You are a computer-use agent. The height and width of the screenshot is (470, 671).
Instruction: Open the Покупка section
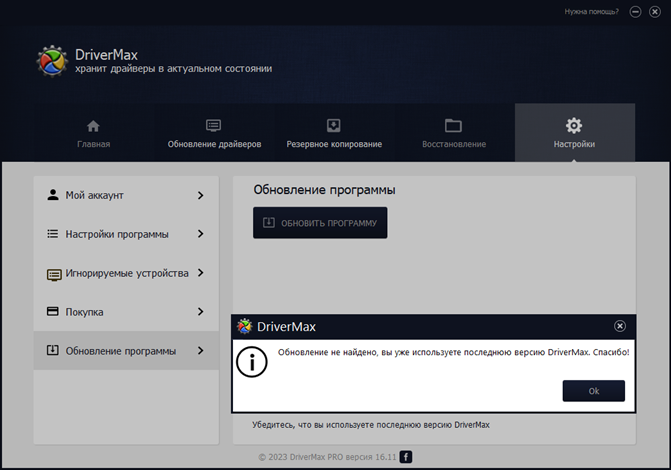click(x=126, y=312)
